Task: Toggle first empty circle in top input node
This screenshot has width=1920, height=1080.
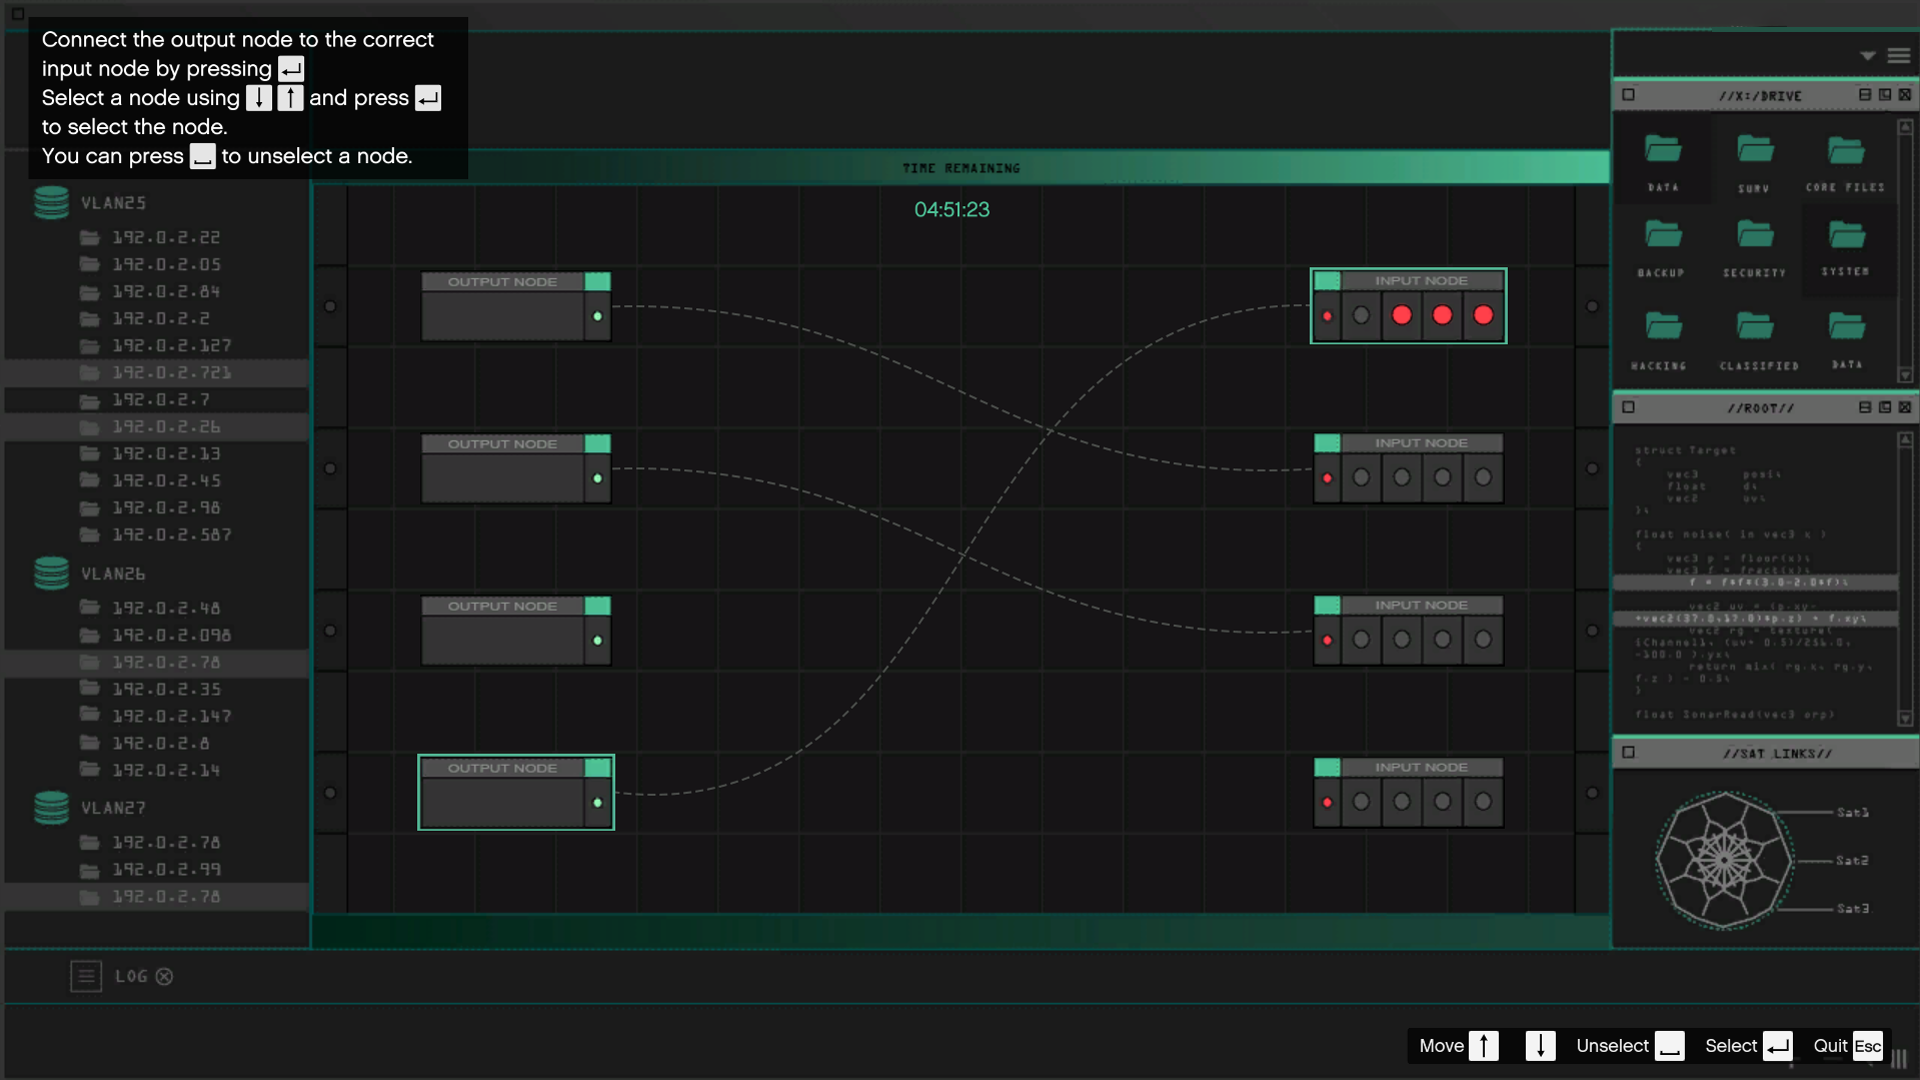Action: pyautogui.click(x=1361, y=315)
